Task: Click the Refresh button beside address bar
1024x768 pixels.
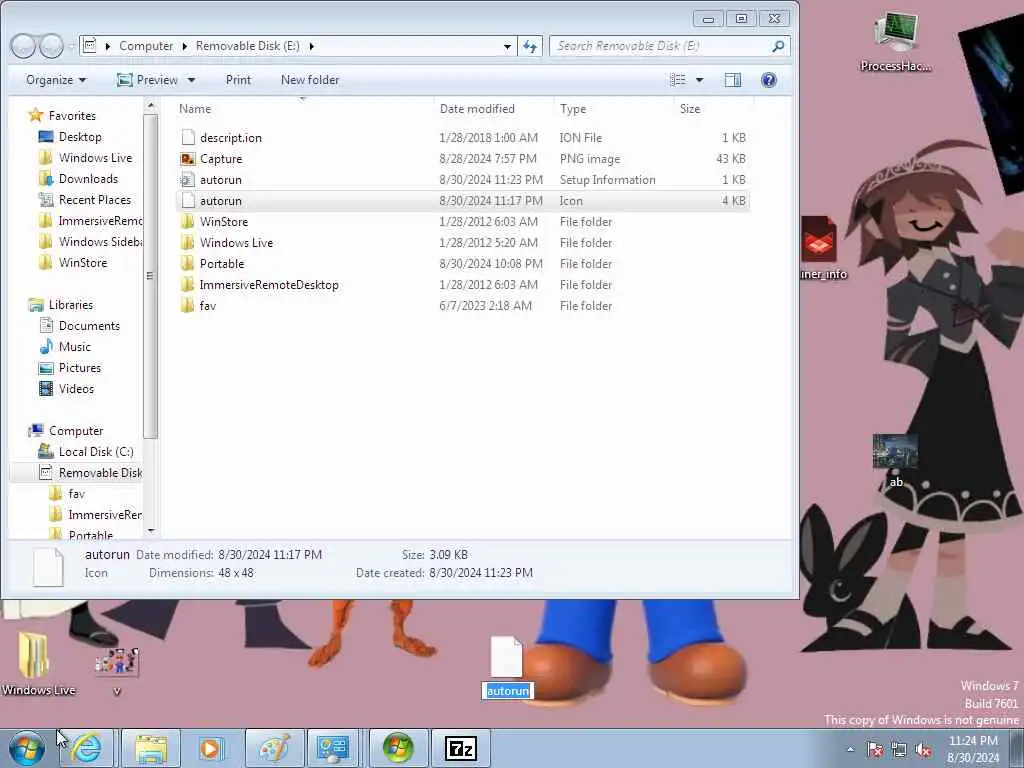Action: click(x=530, y=46)
